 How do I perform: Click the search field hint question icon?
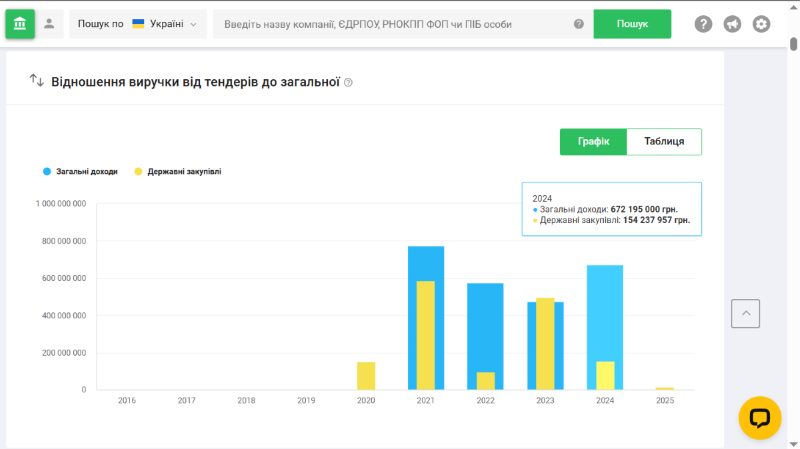click(578, 24)
